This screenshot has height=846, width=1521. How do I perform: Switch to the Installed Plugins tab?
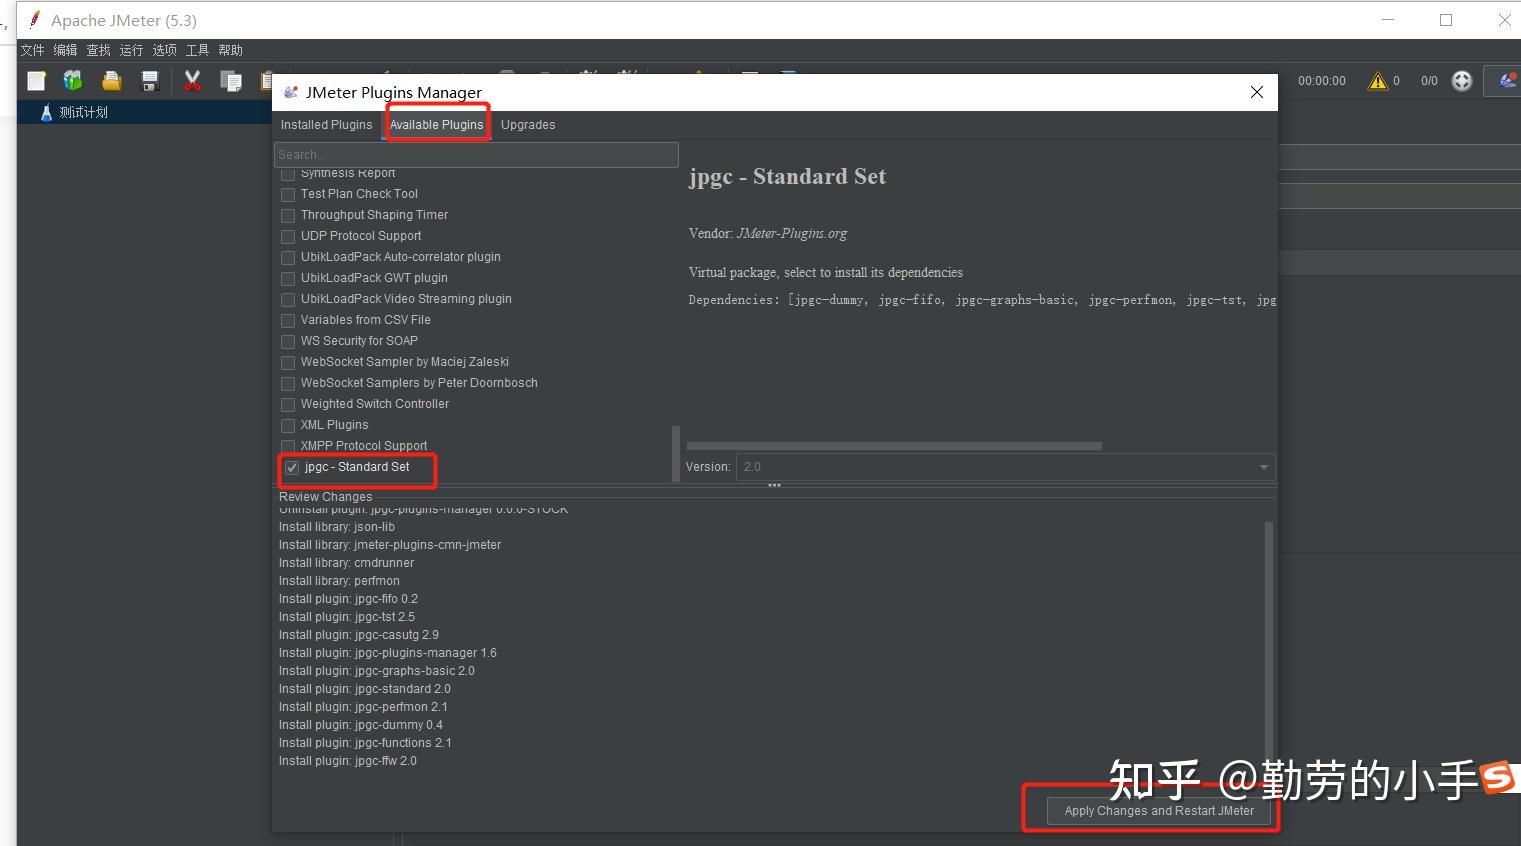(x=326, y=125)
